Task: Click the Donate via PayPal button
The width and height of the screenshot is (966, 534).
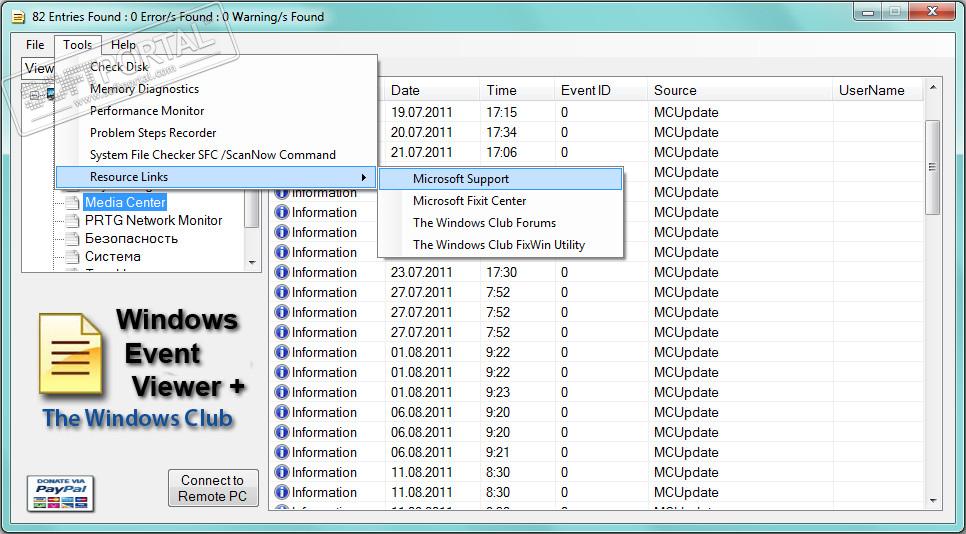Action: tap(60, 493)
